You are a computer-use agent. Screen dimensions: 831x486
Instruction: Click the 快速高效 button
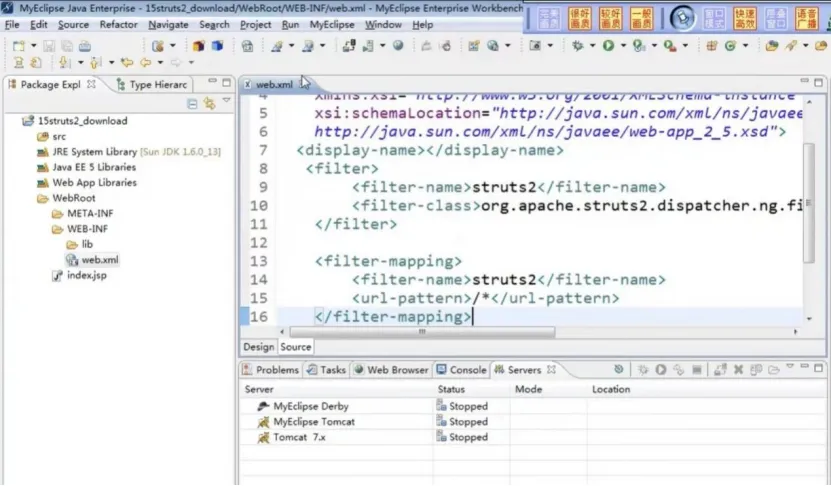(x=745, y=19)
